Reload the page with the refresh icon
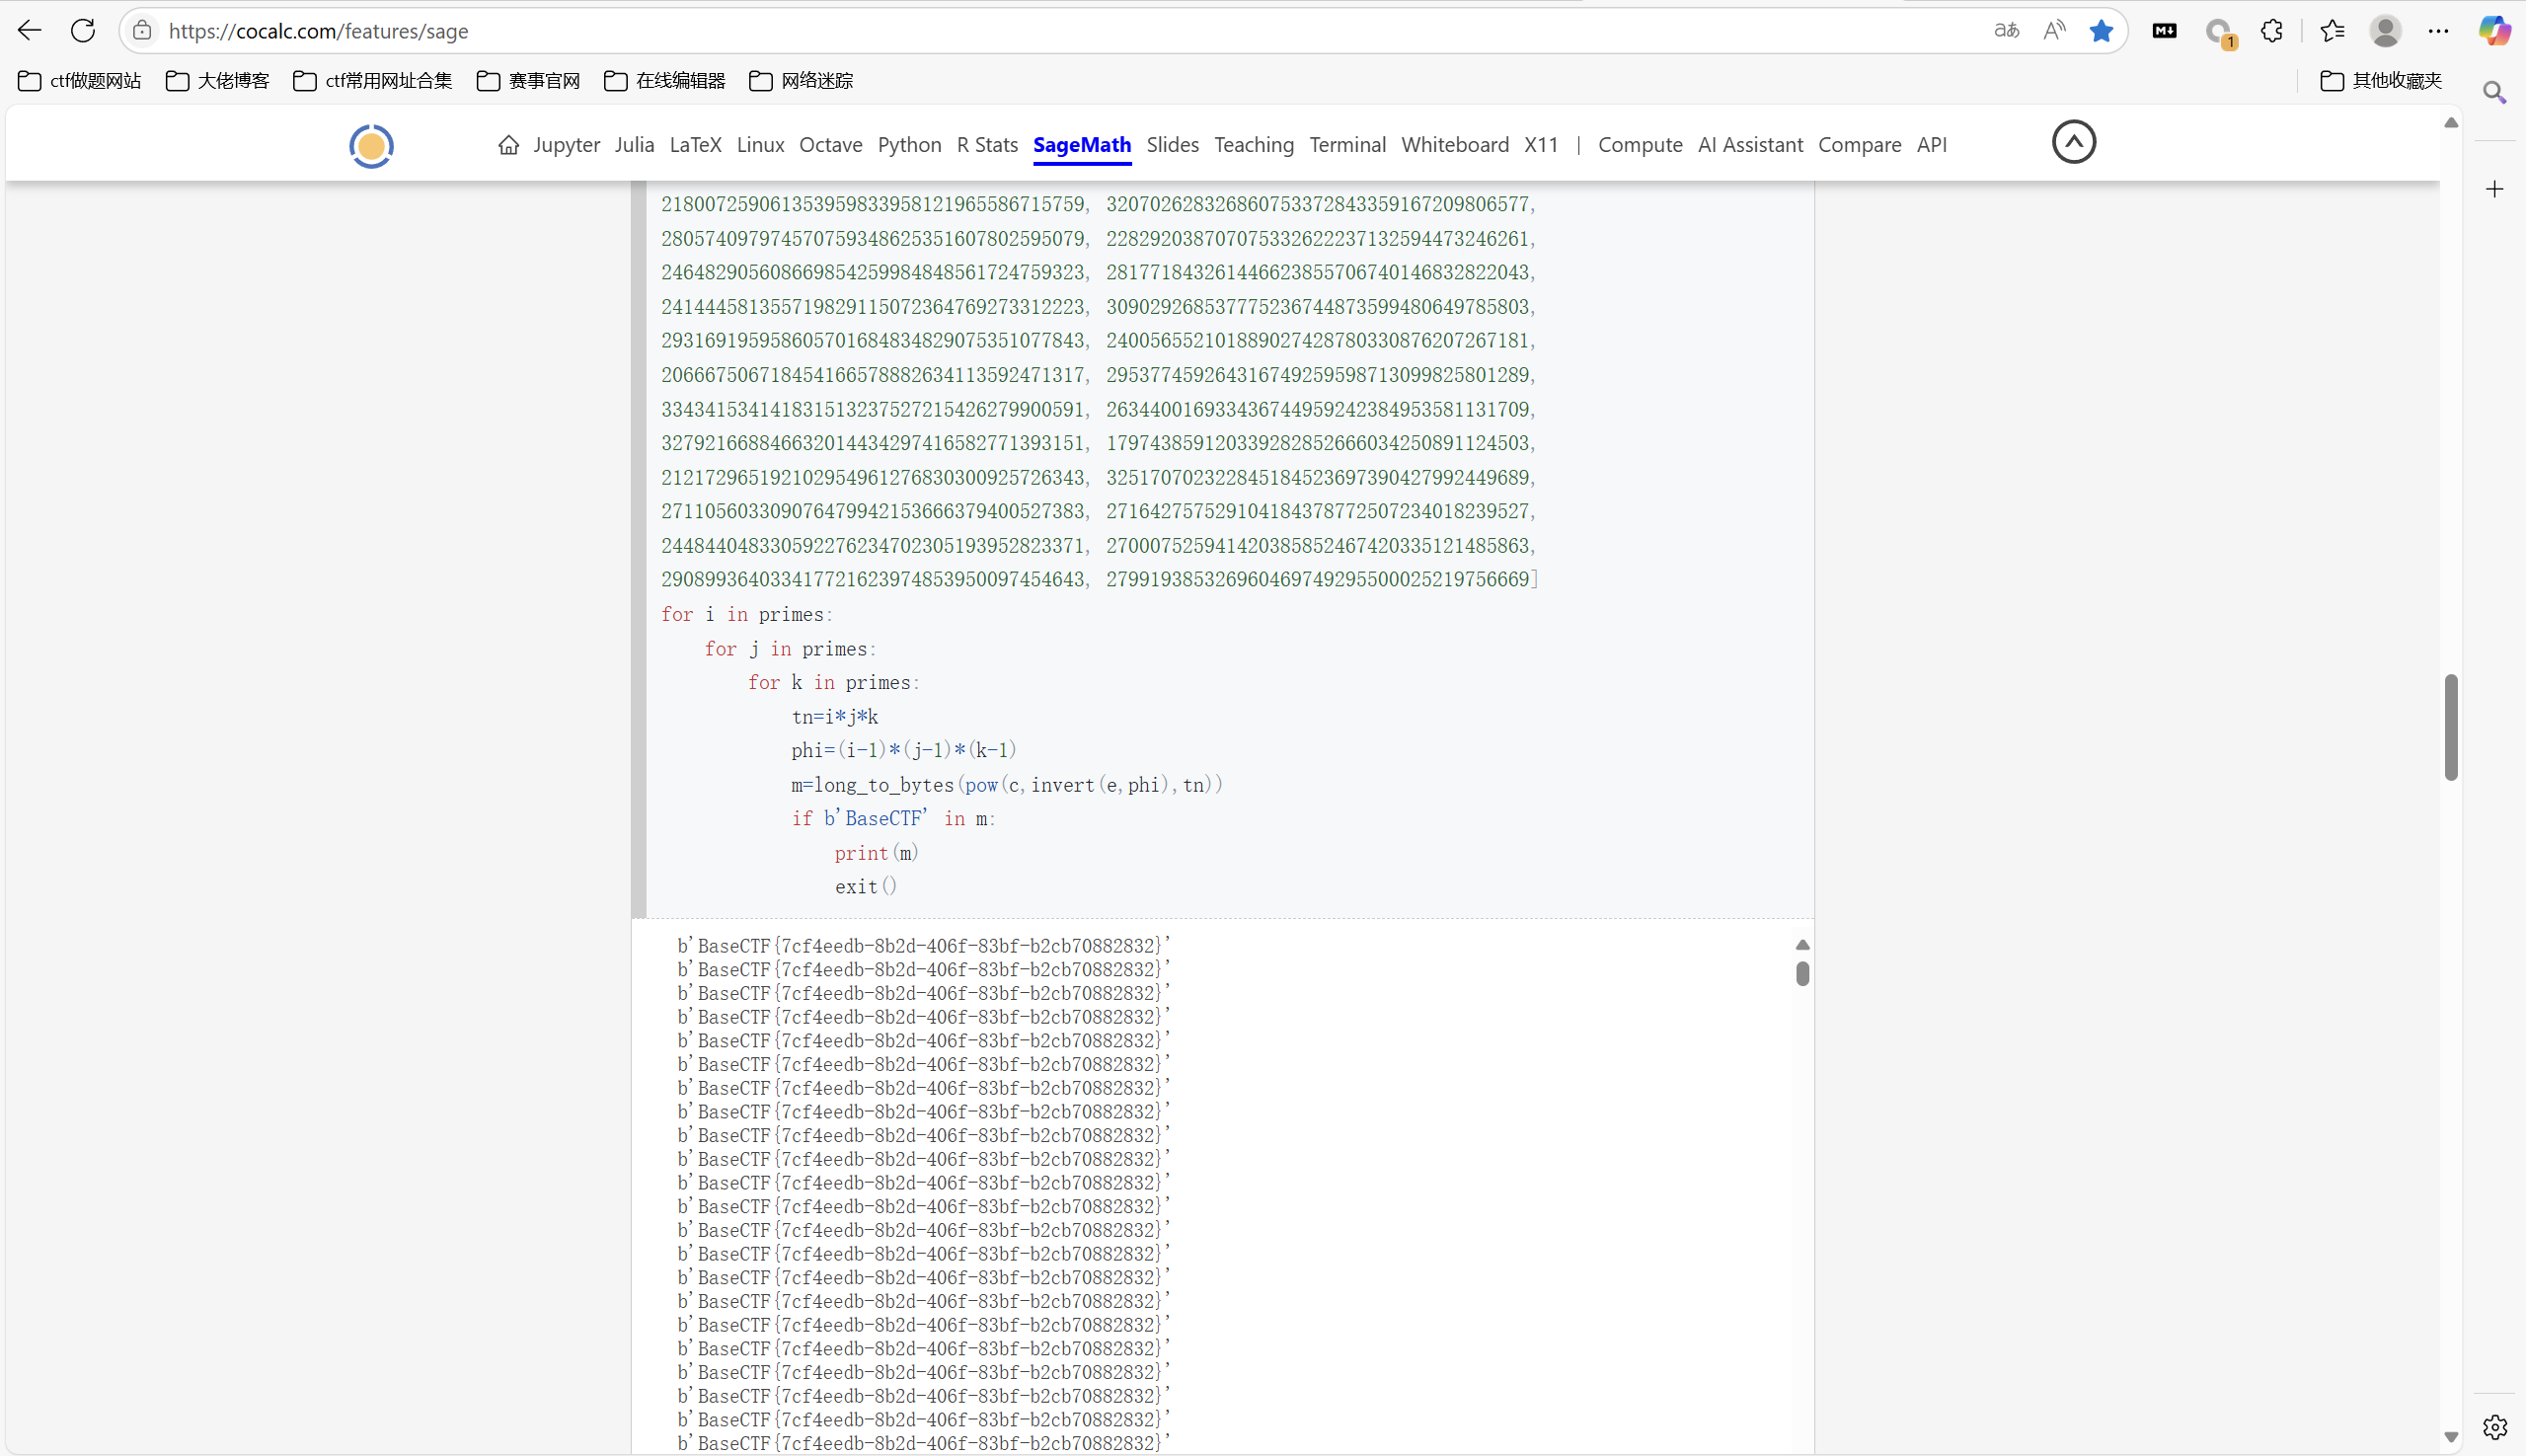This screenshot has width=2526, height=1456. [83, 31]
